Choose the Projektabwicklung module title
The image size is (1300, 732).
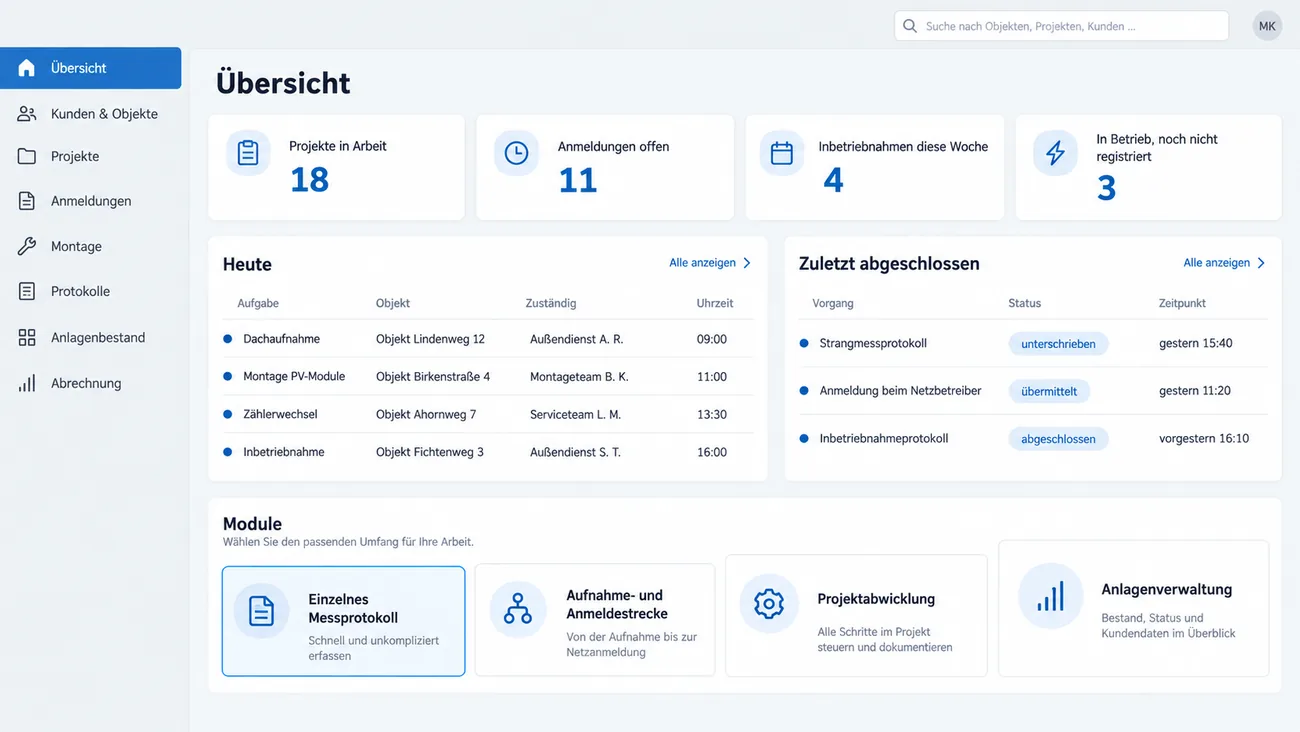[876, 599]
